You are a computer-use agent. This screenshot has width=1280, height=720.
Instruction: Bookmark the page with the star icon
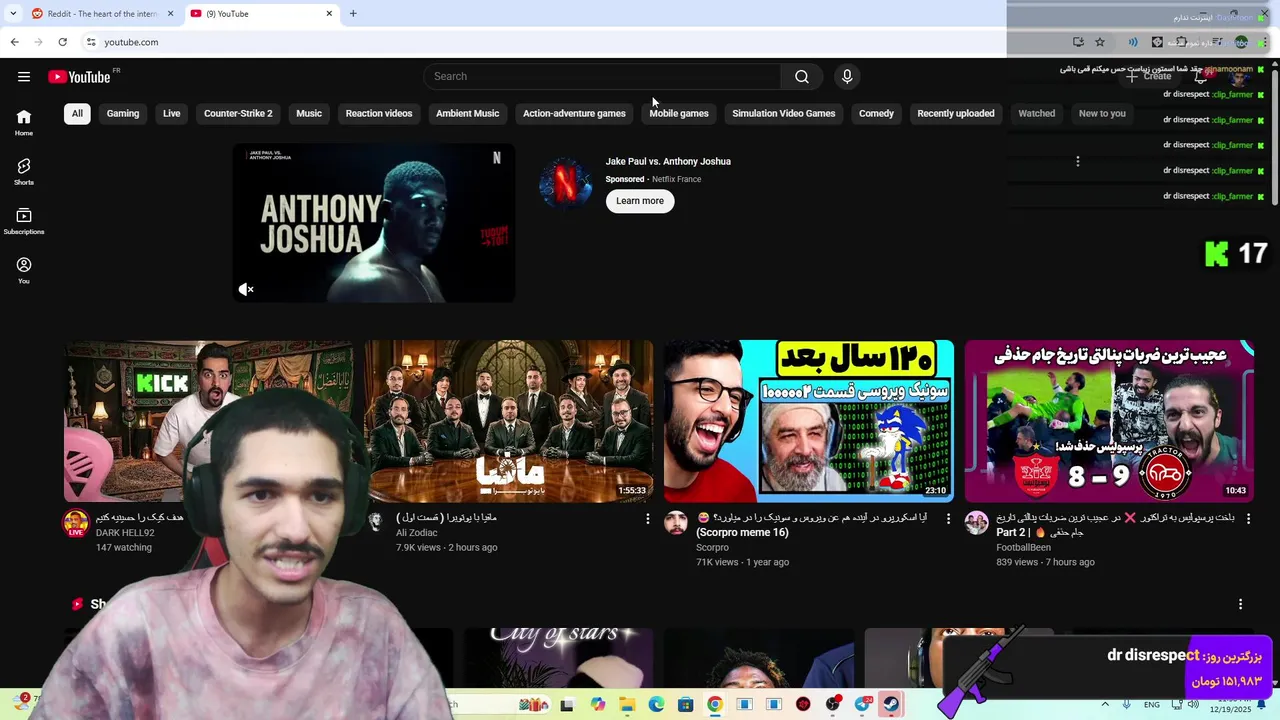(x=1100, y=42)
